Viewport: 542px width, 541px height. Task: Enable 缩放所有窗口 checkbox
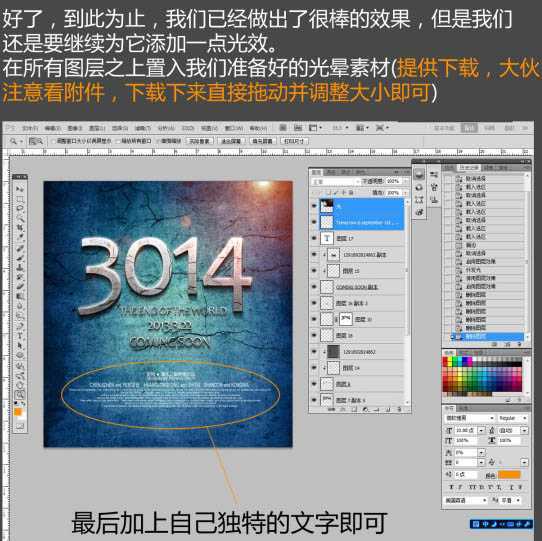tap(118, 141)
